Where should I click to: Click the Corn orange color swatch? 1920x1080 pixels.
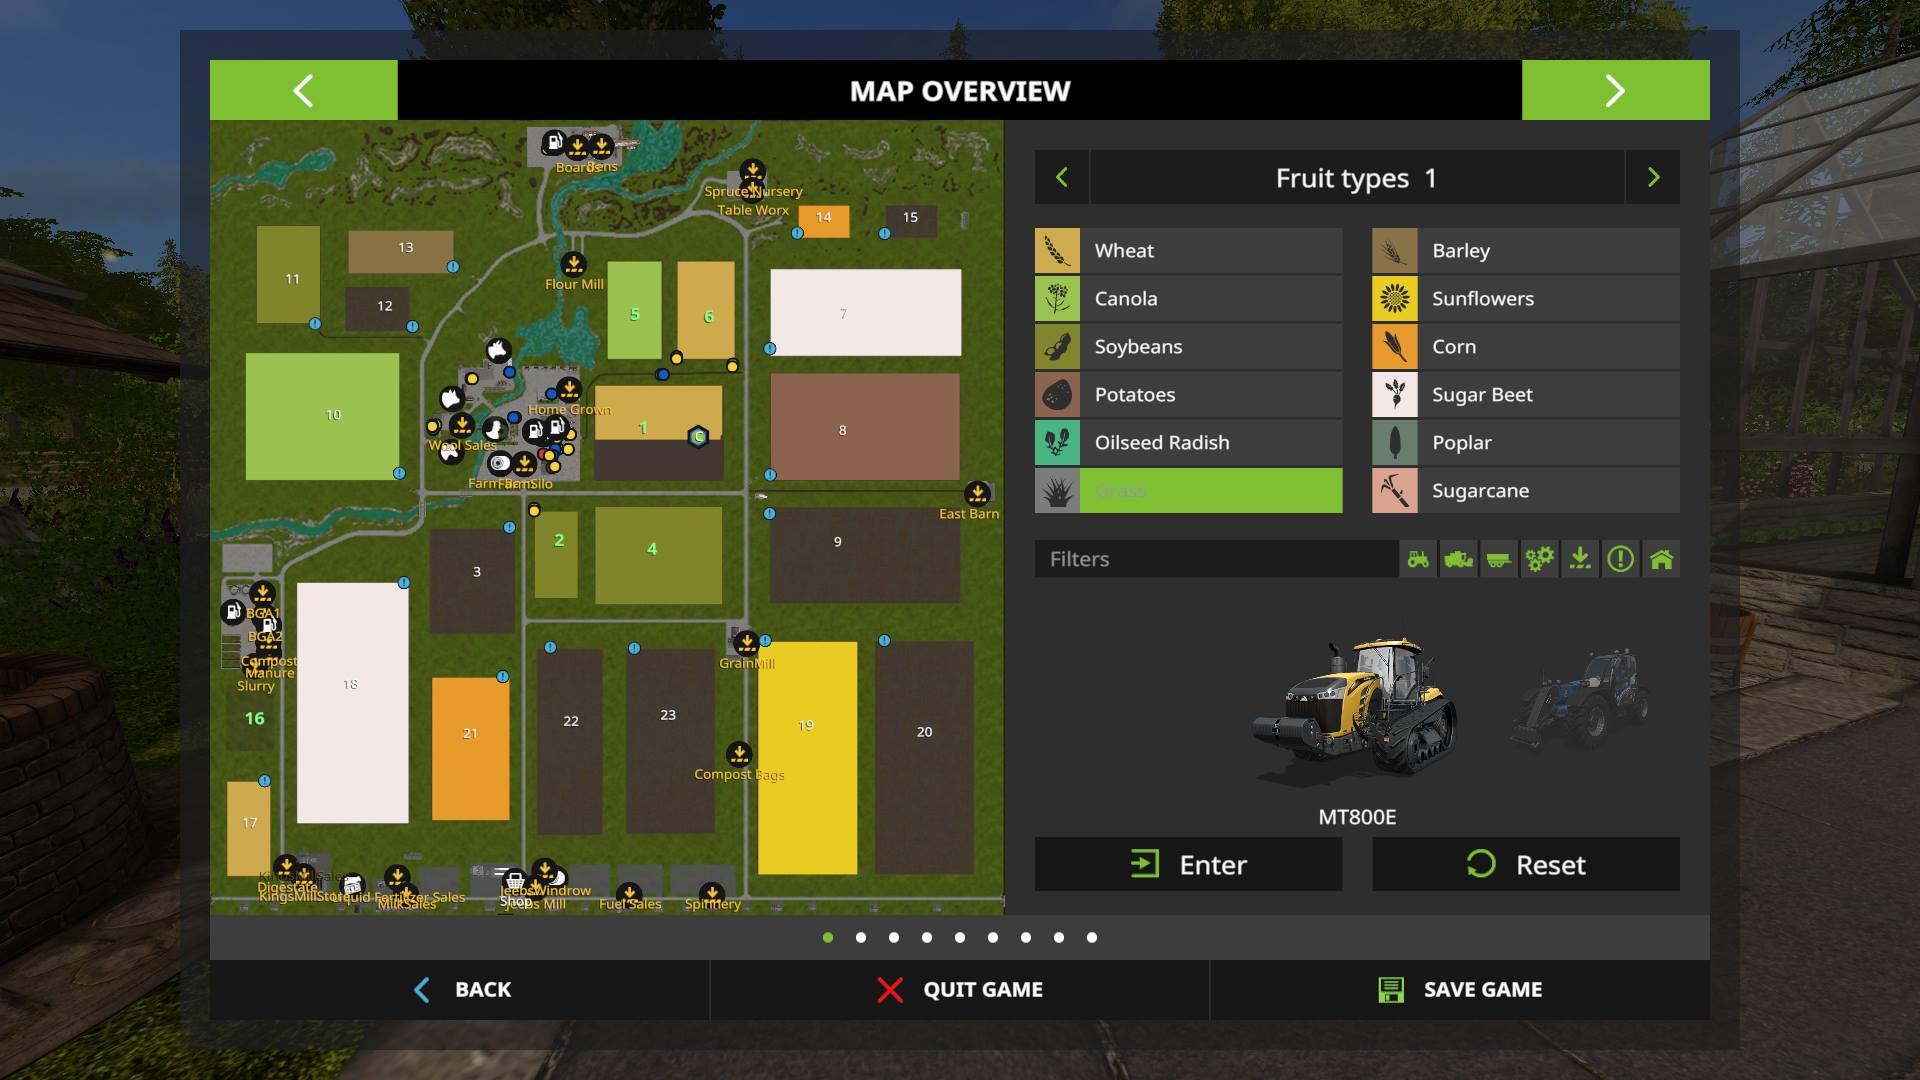(x=1394, y=347)
